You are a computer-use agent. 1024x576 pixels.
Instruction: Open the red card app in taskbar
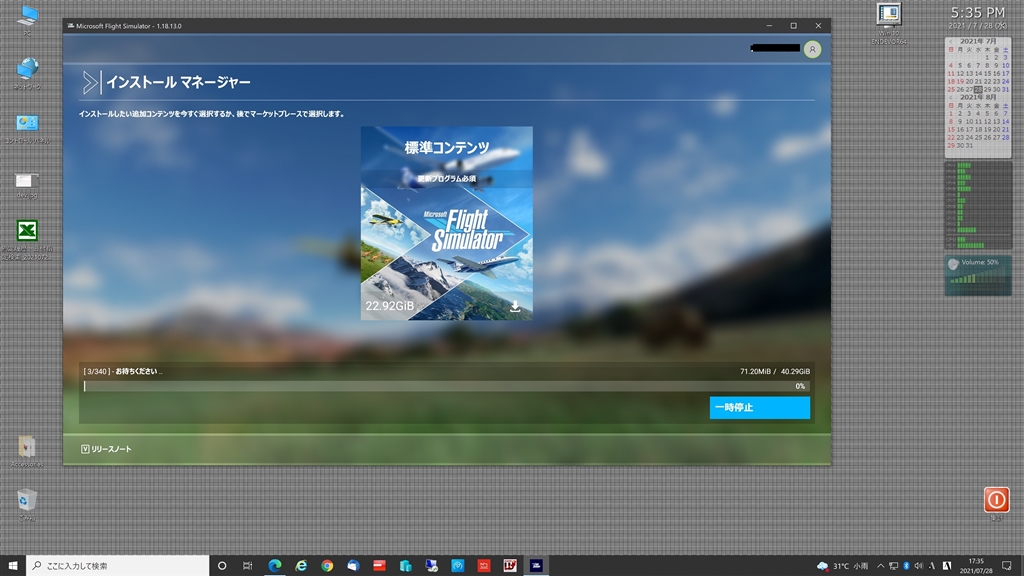[x=379, y=566]
